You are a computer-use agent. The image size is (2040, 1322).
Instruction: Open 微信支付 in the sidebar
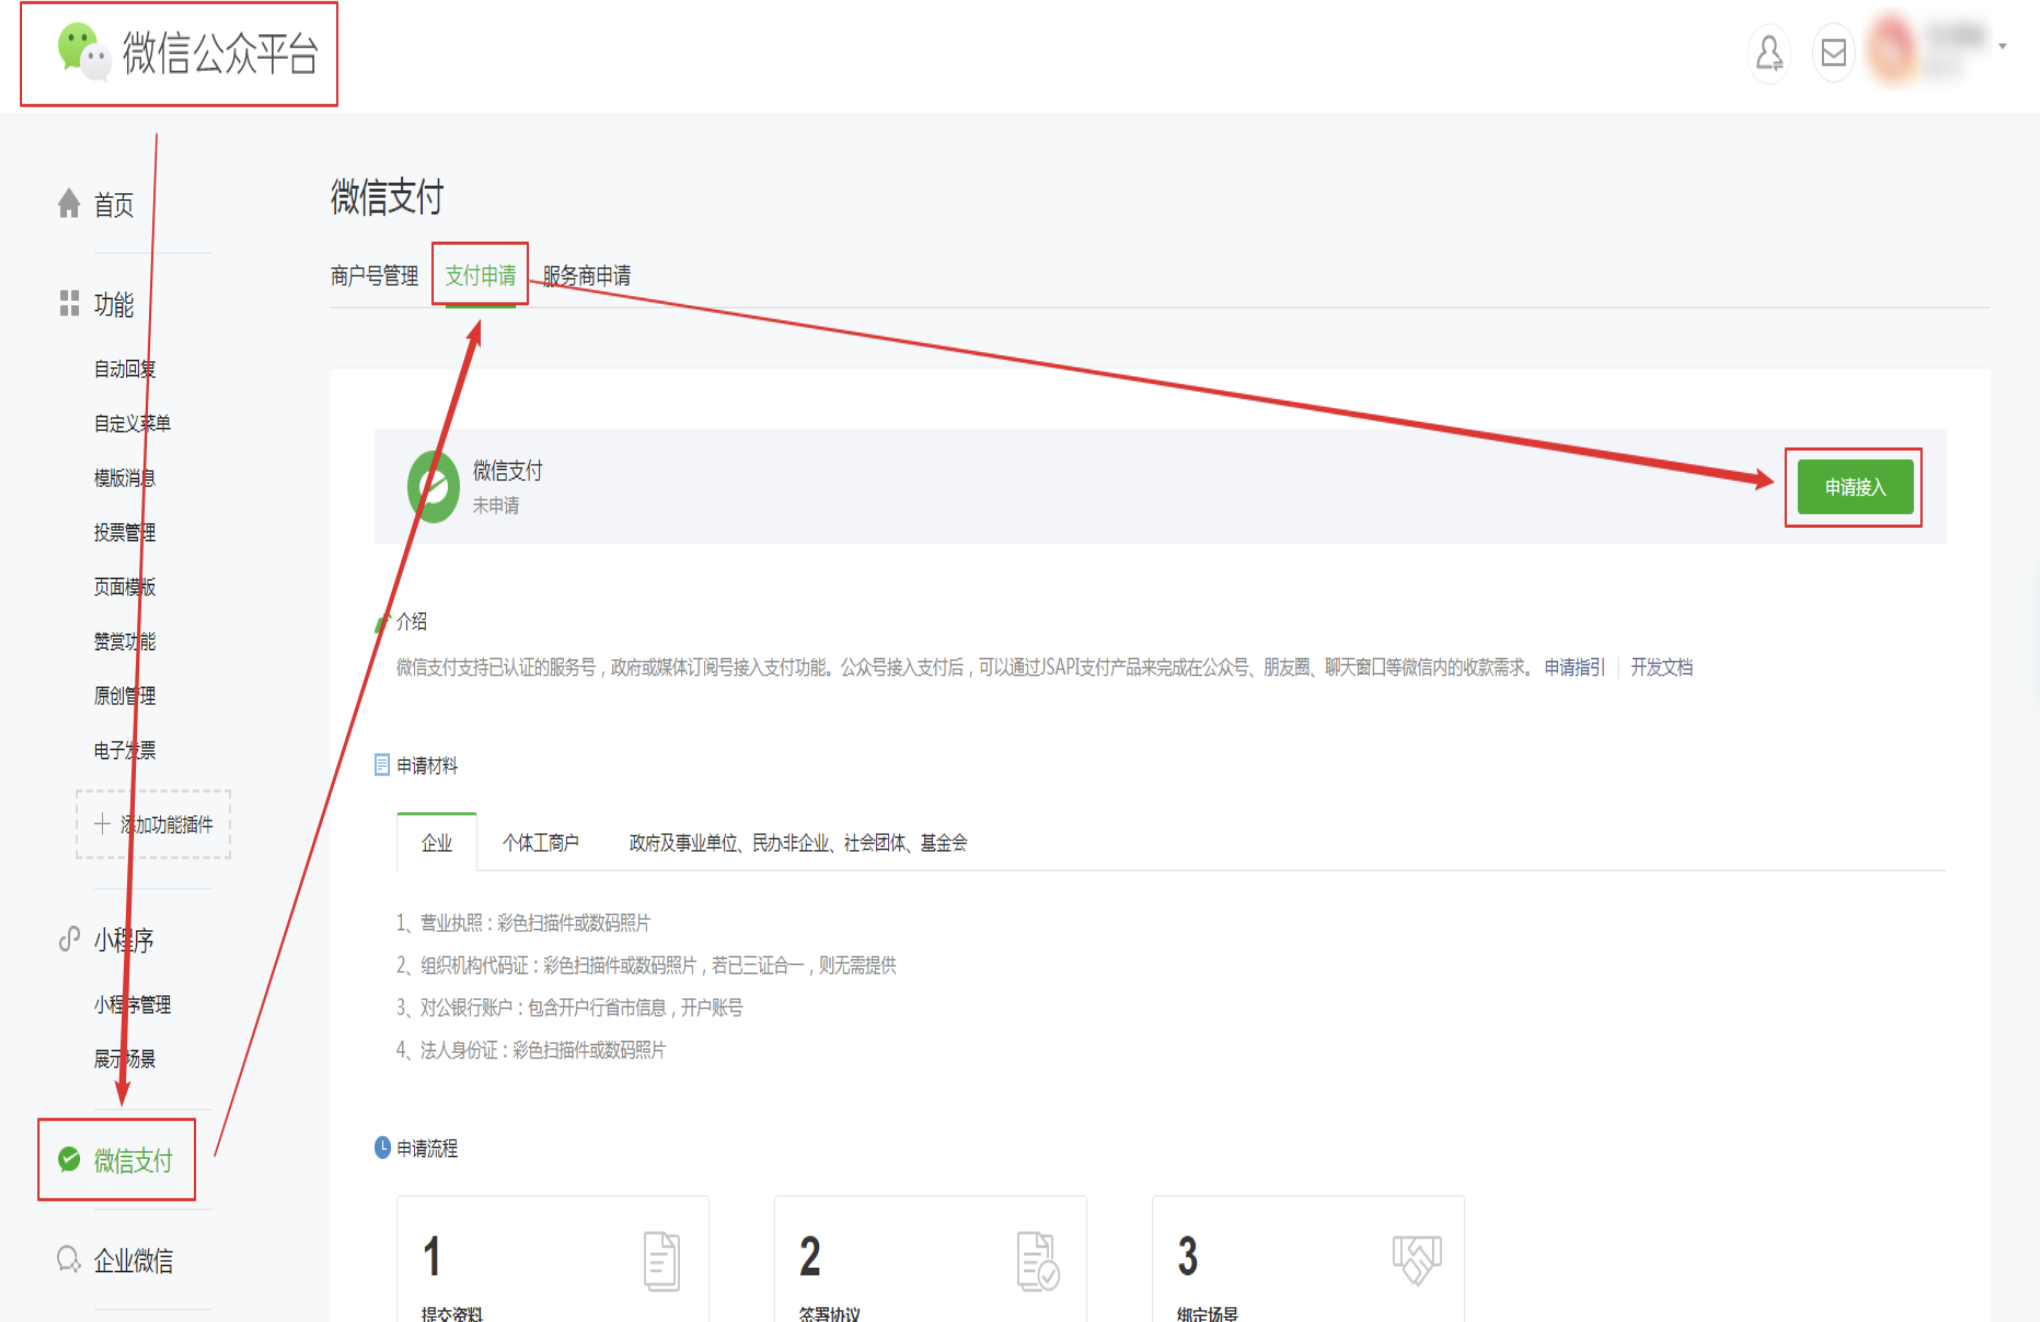(x=131, y=1160)
